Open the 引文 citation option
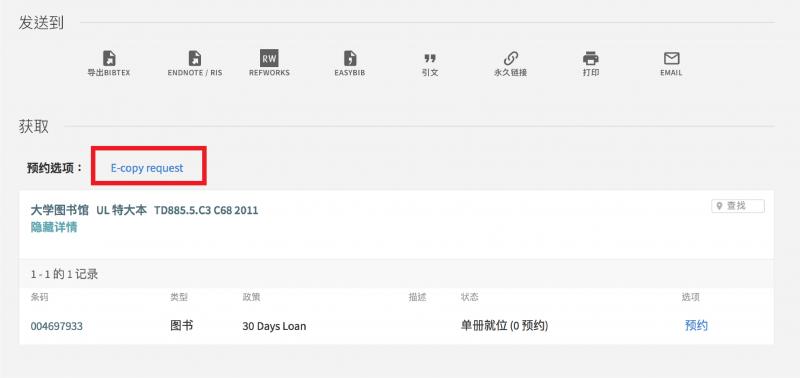800x378 pixels. pyautogui.click(x=430, y=64)
